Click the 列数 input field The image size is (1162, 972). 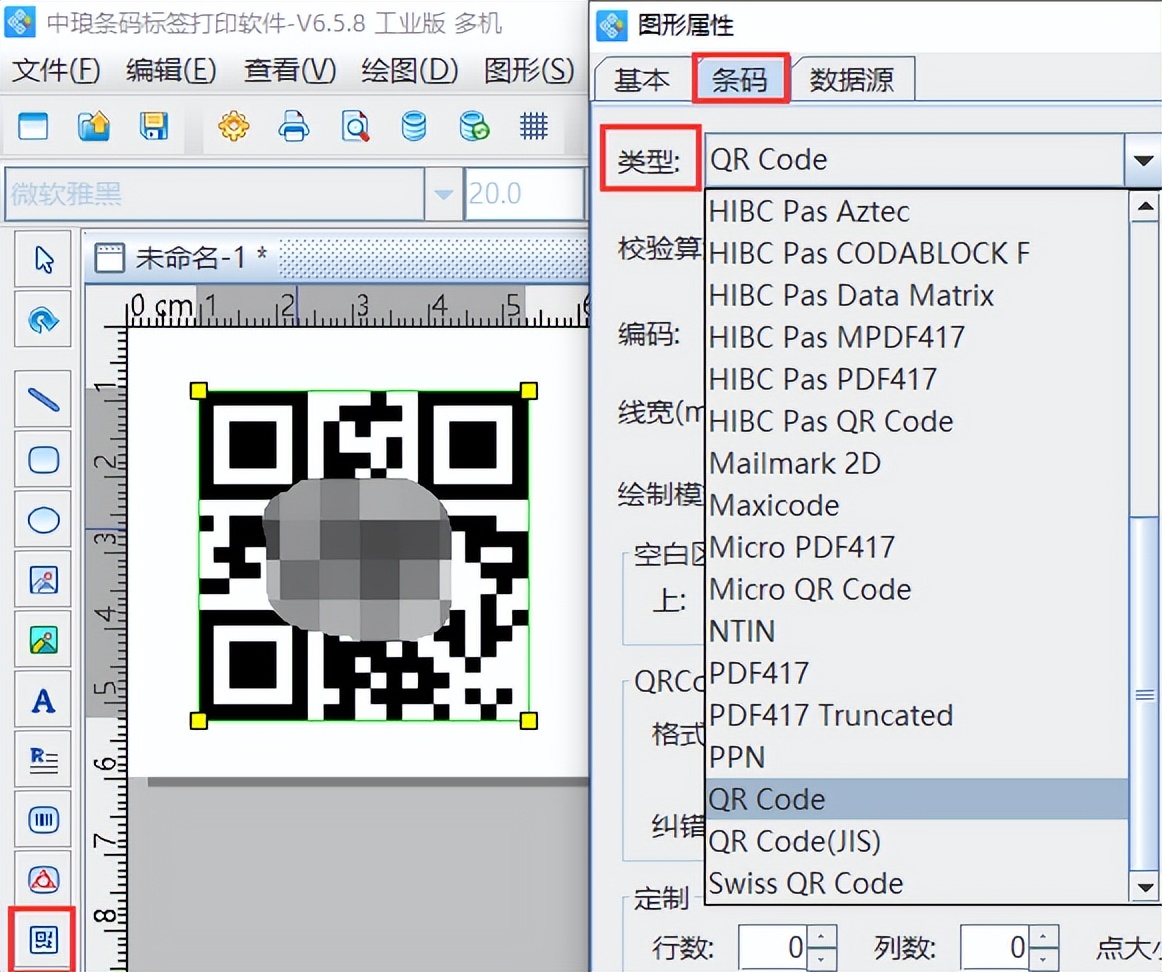997,948
